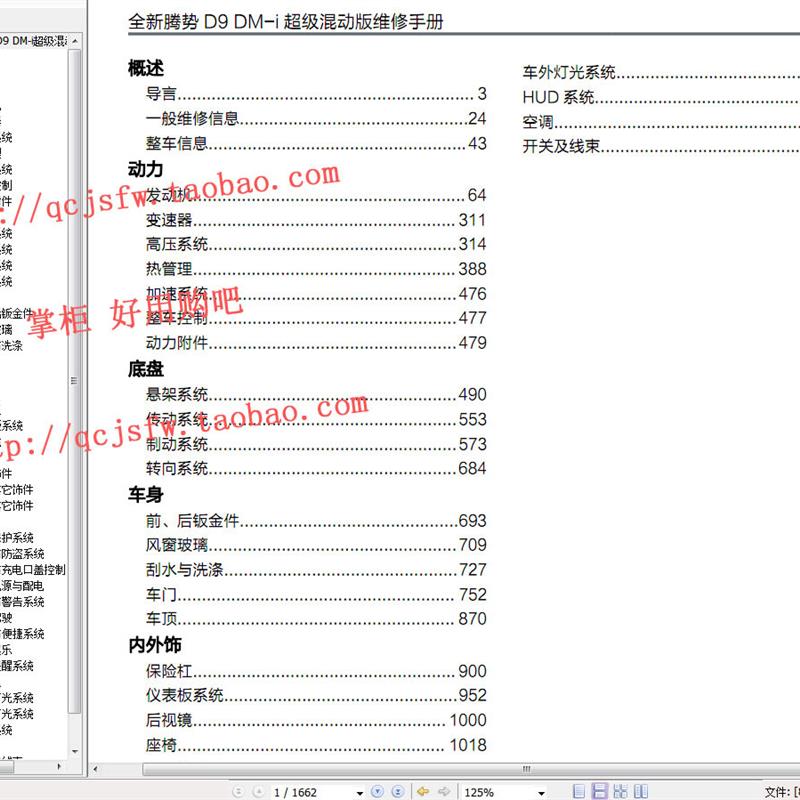
Task: Open the 125% zoom level dropdown
Action: (542, 793)
